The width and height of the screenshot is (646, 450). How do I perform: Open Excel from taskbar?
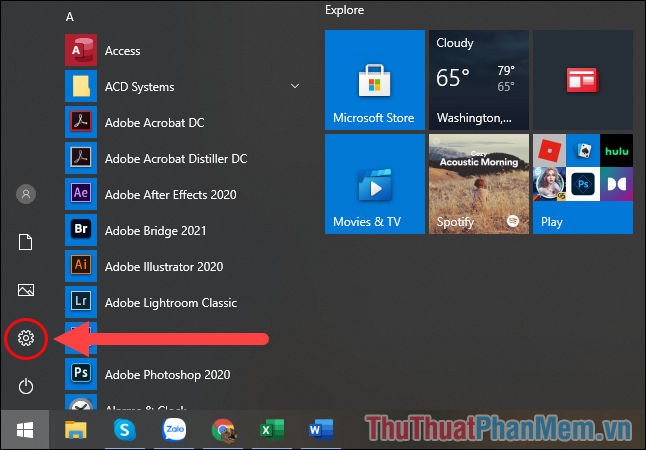[272, 430]
